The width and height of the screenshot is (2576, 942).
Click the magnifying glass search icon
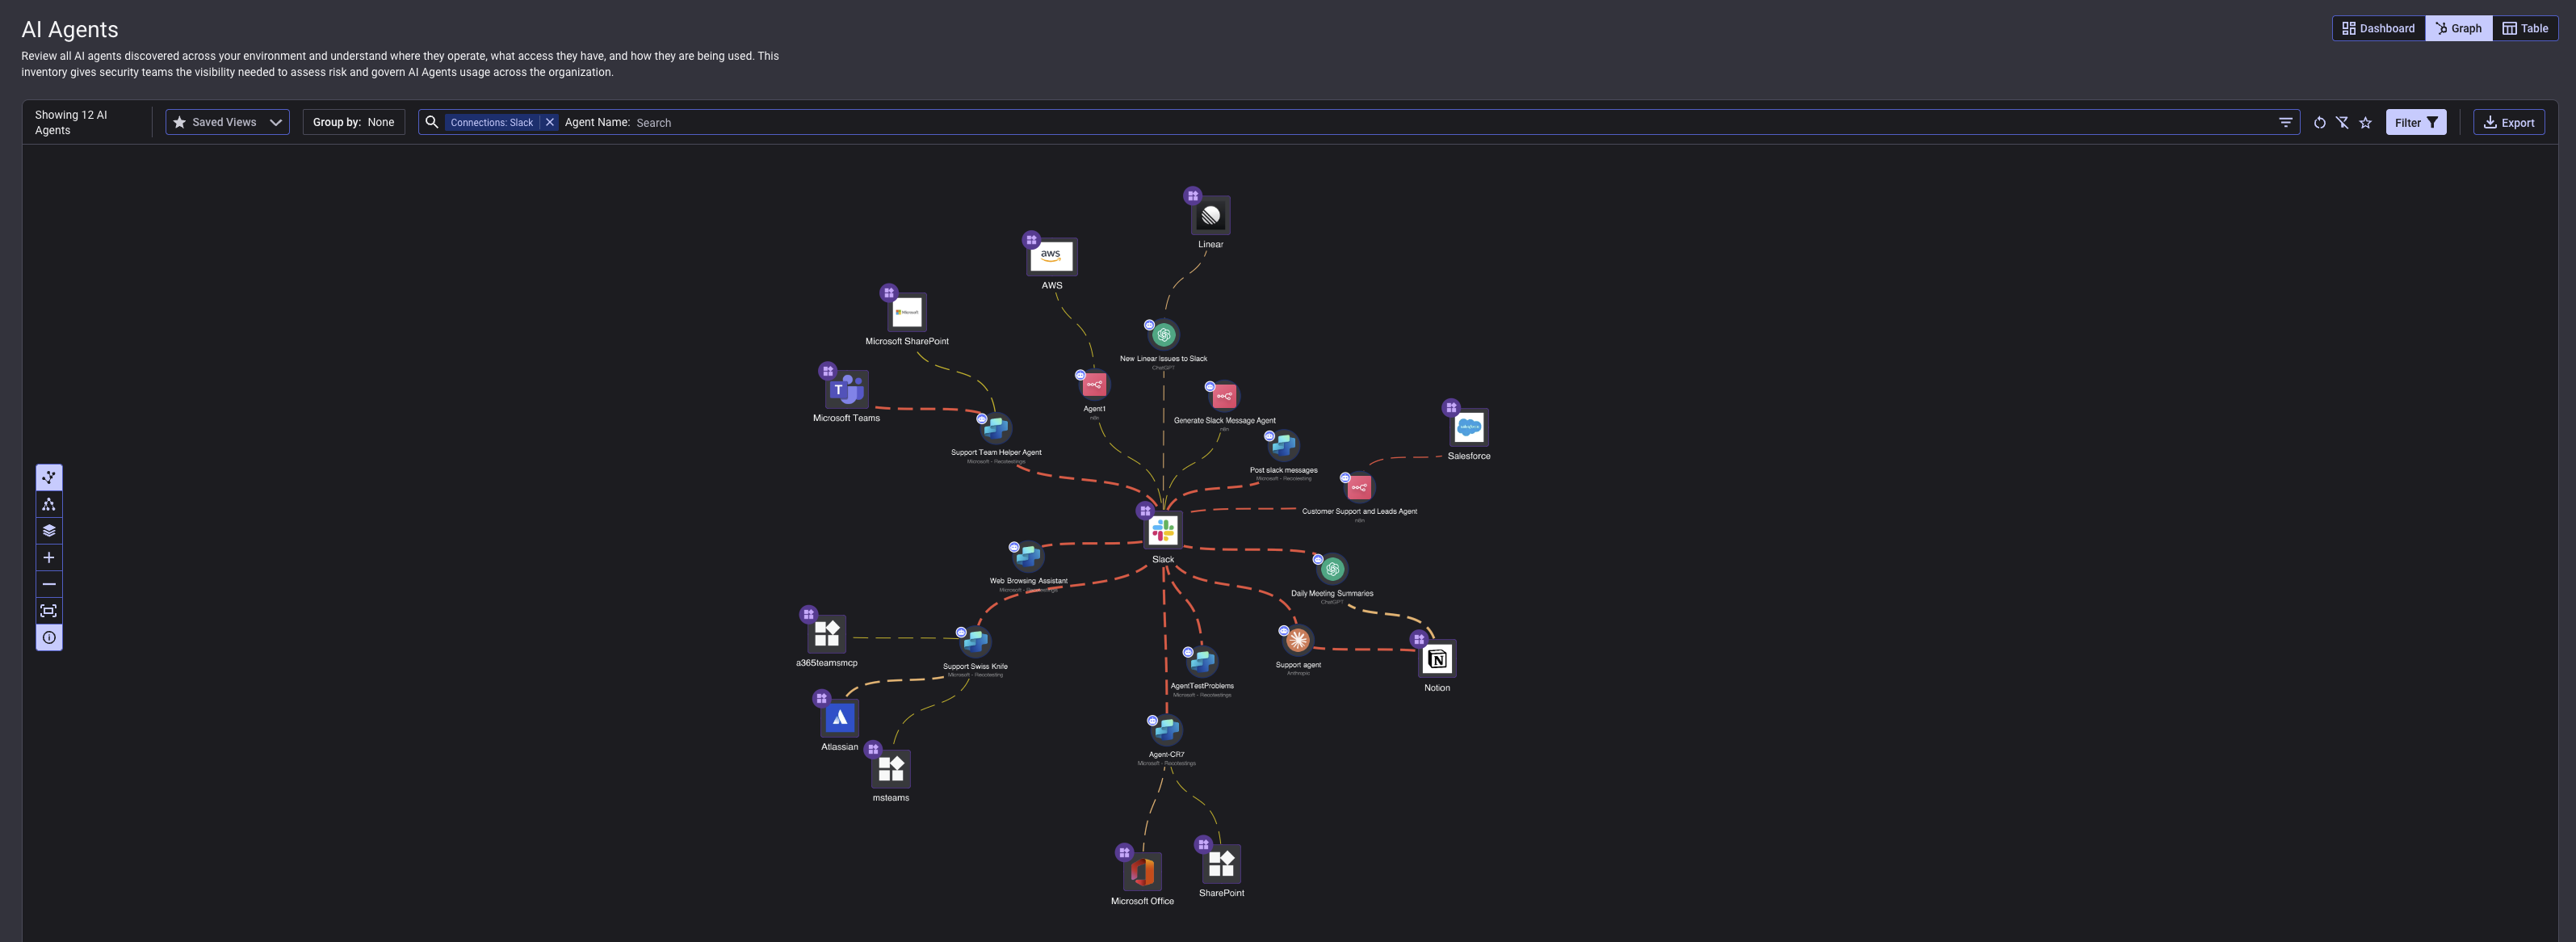[431, 122]
